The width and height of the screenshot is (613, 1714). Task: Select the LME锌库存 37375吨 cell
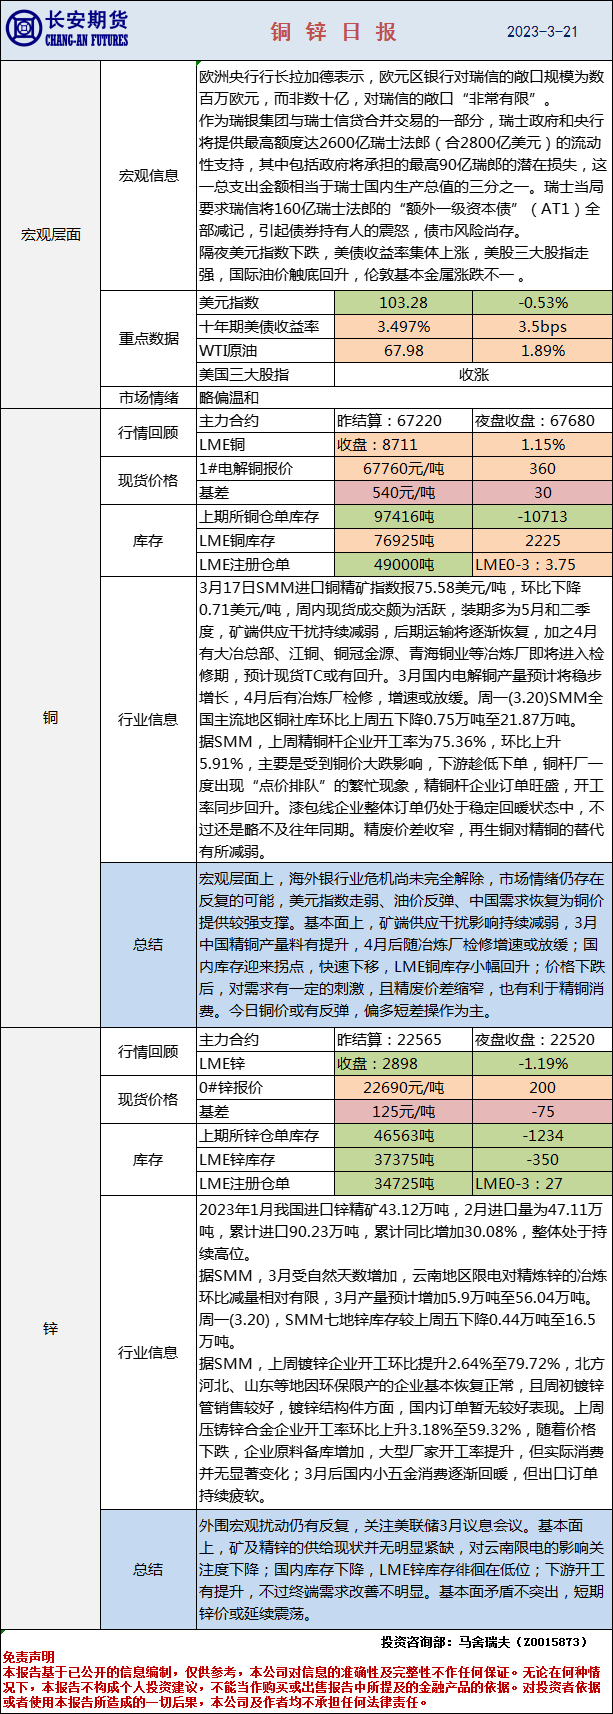(x=403, y=1160)
